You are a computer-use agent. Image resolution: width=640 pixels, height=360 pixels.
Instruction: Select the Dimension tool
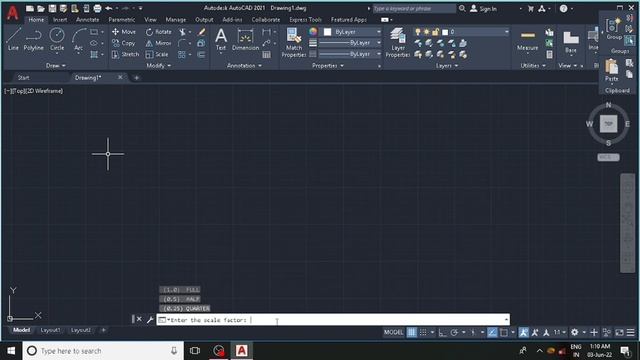(245, 39)
